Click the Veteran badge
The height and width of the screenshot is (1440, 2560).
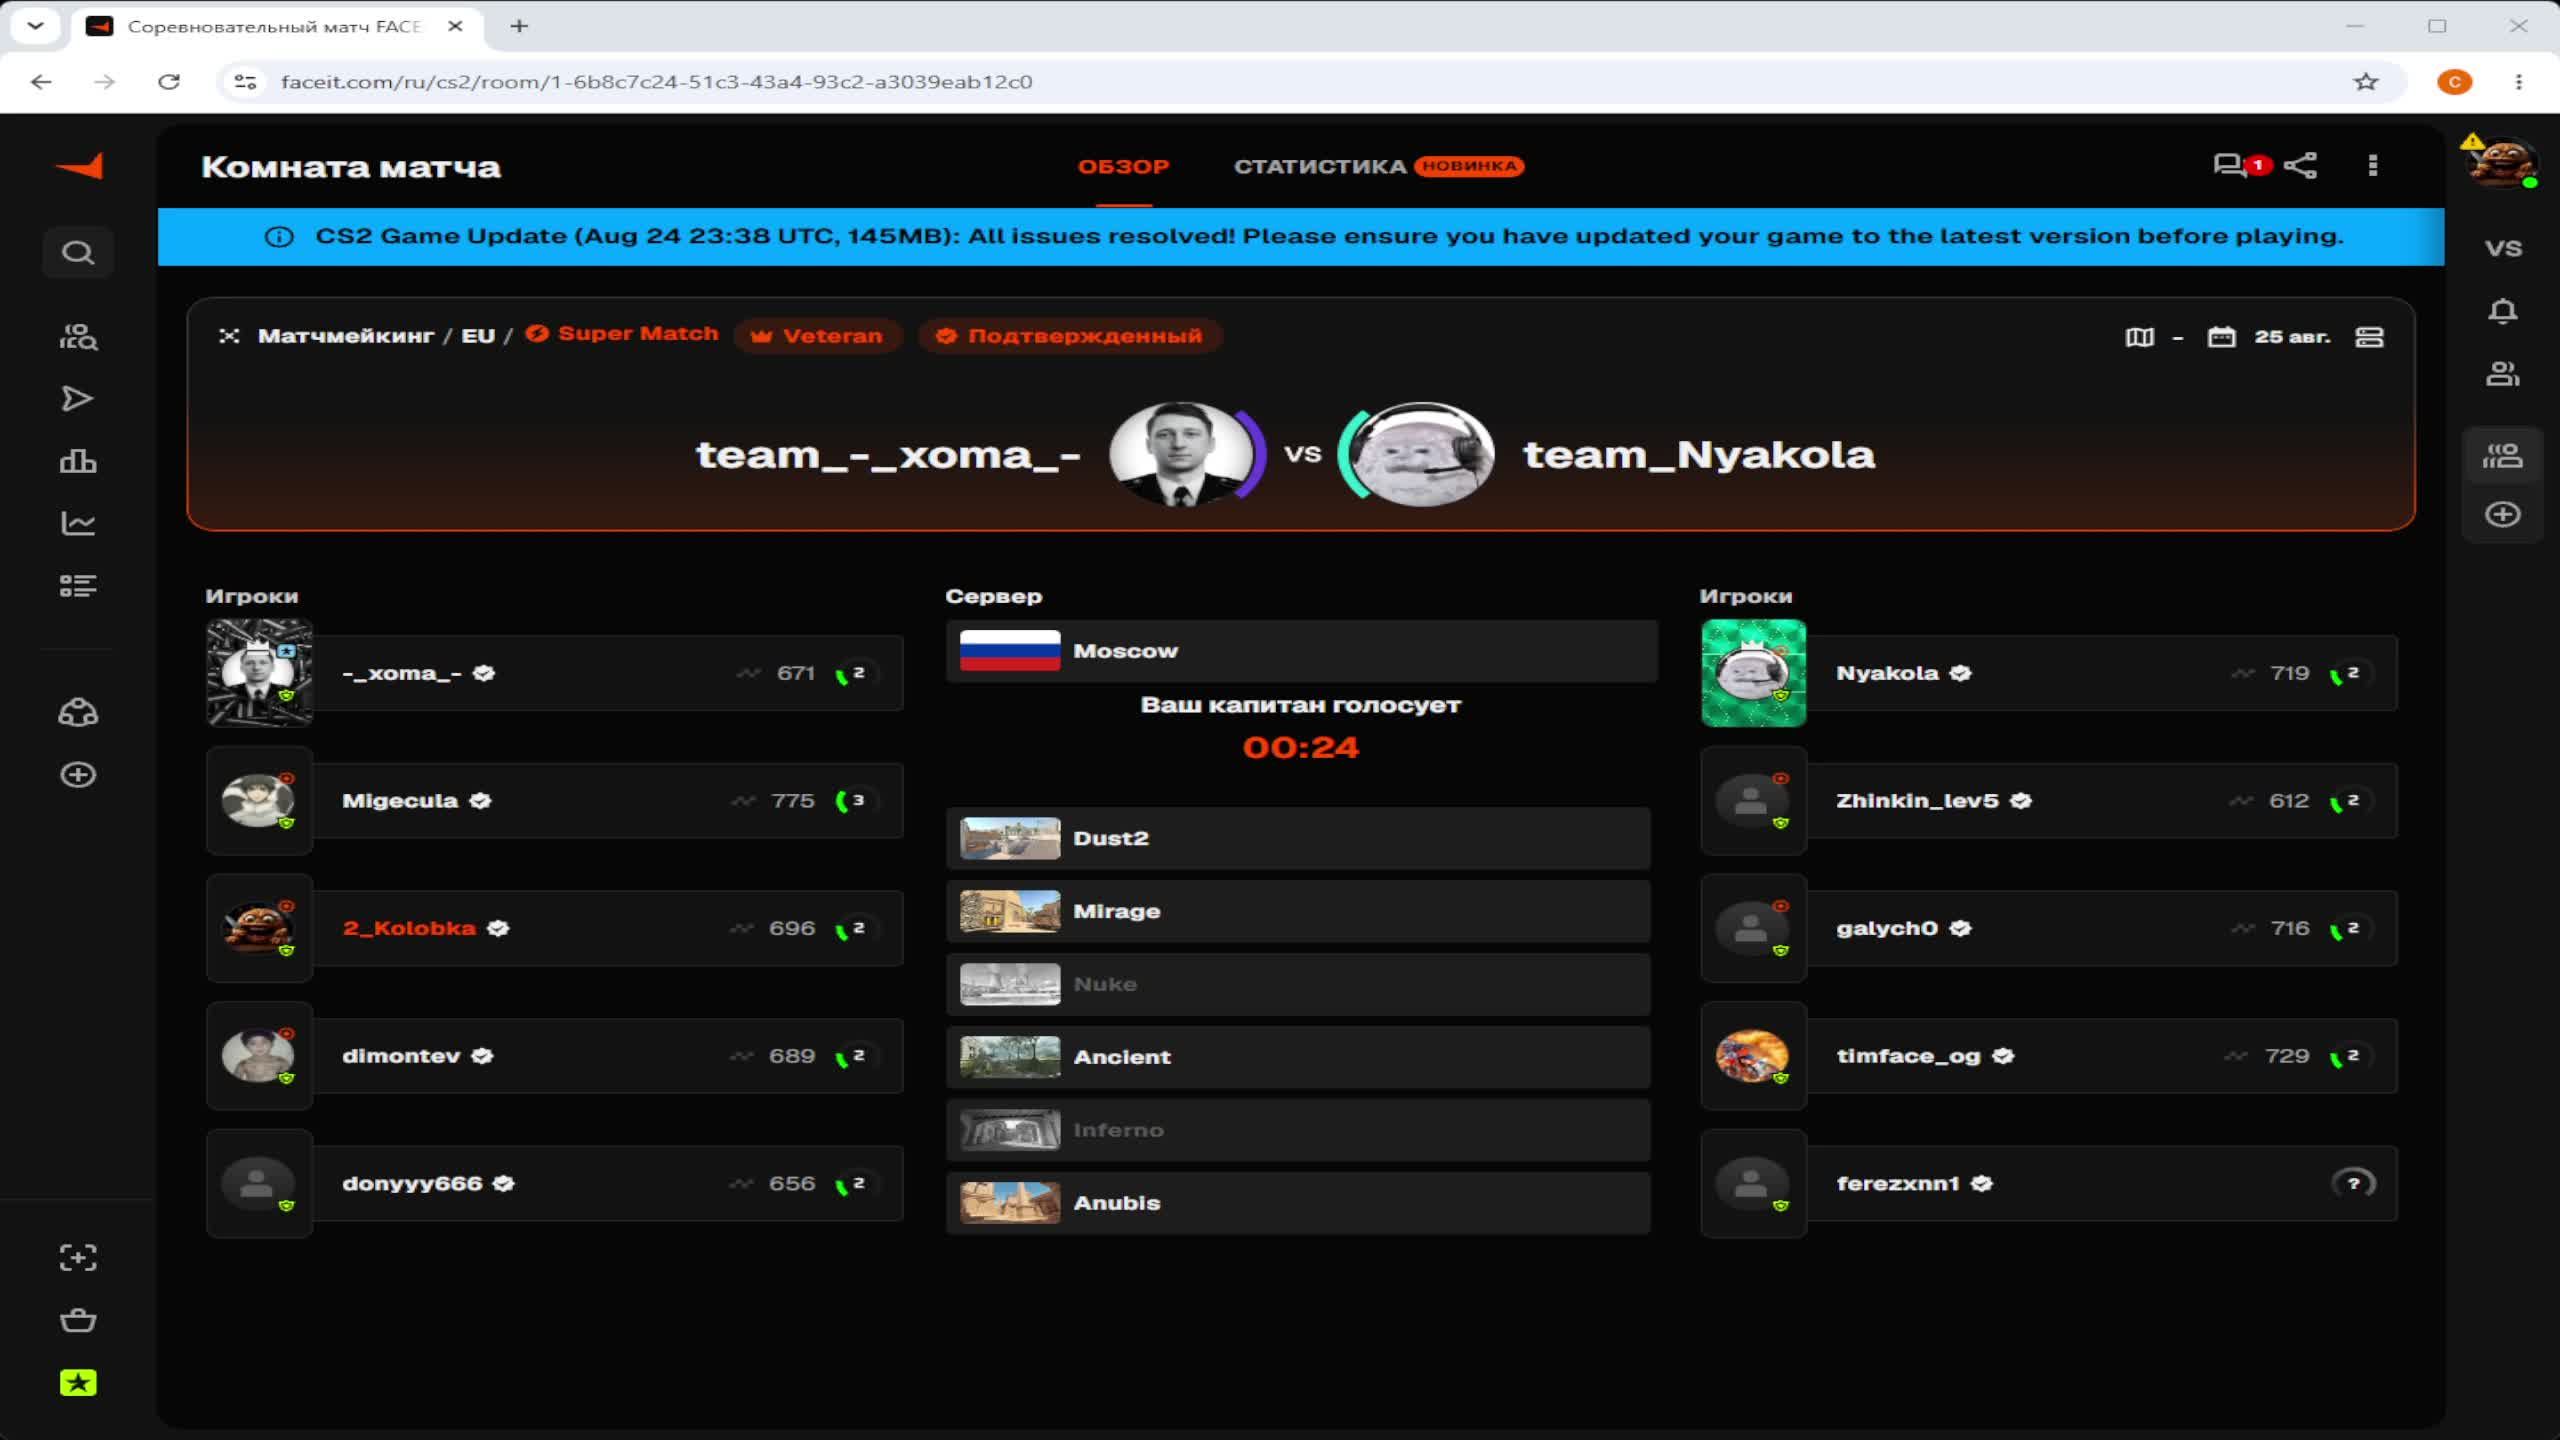pyautogui.click(x=818, y=336)
